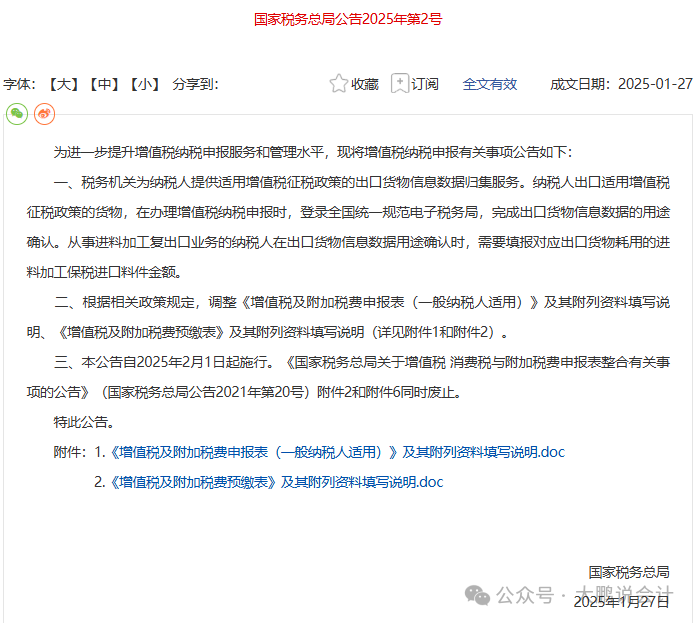The width and height of the screenshot is (696, 623).
Task: Set font size to 中 (medium)
Action: 104,84
